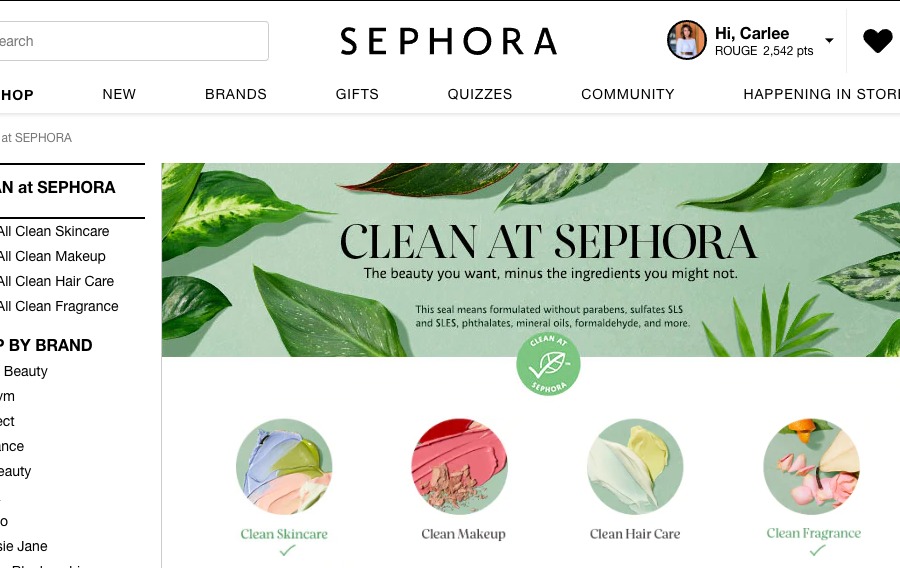This screenshot has height=568, width=900.
Task: Select the Clean Hair Care circle image
Action: 635,466
